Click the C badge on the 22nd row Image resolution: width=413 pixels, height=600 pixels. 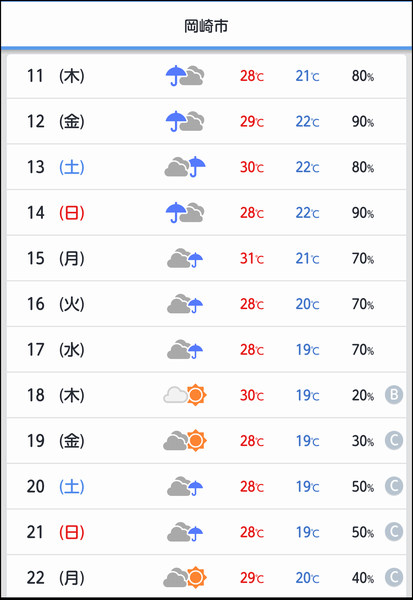[394, 577]
